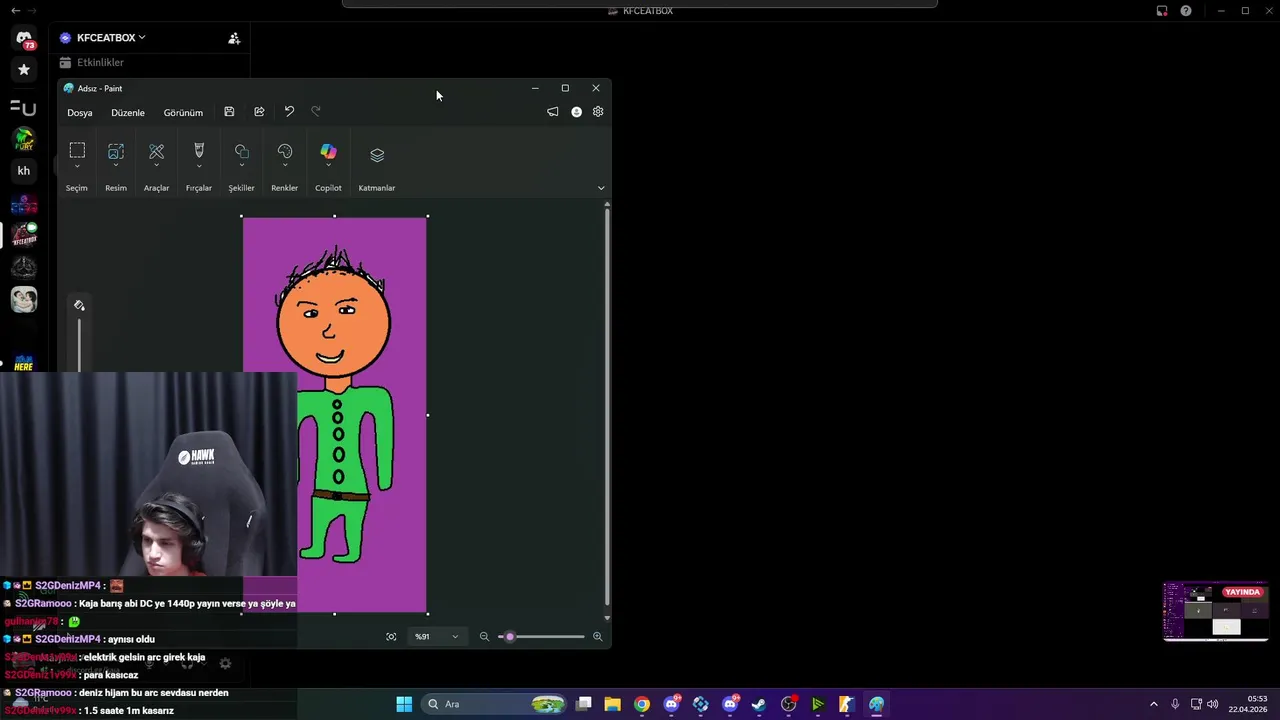
Task: Open the Araçlar tools dropdown
Action: coord(156,167)
